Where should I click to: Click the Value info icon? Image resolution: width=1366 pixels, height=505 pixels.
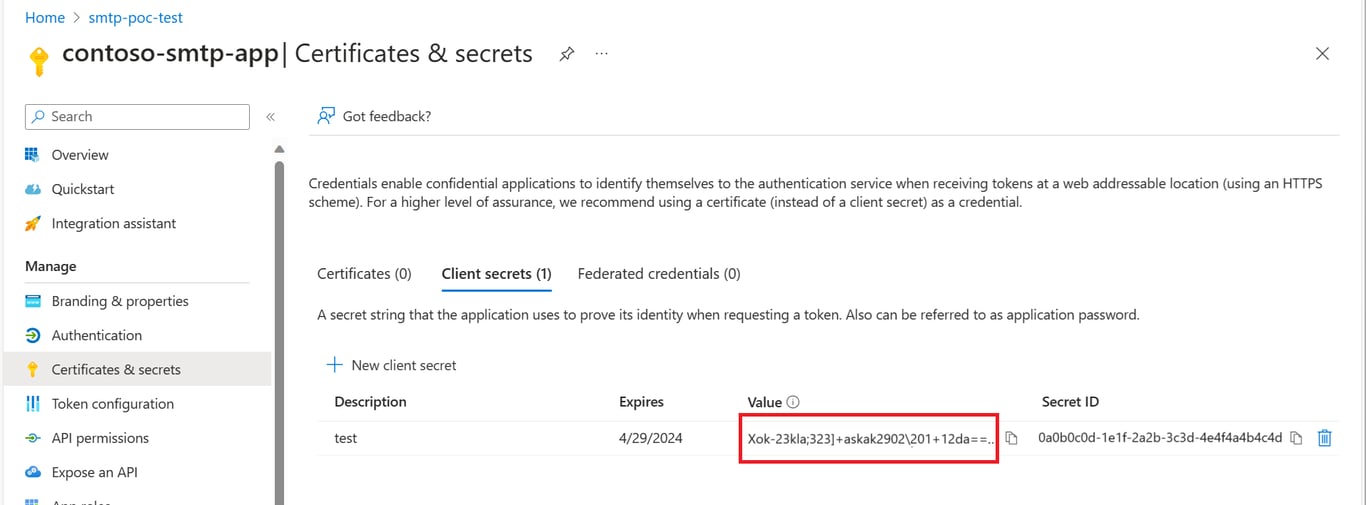click(x=793, y=402)
